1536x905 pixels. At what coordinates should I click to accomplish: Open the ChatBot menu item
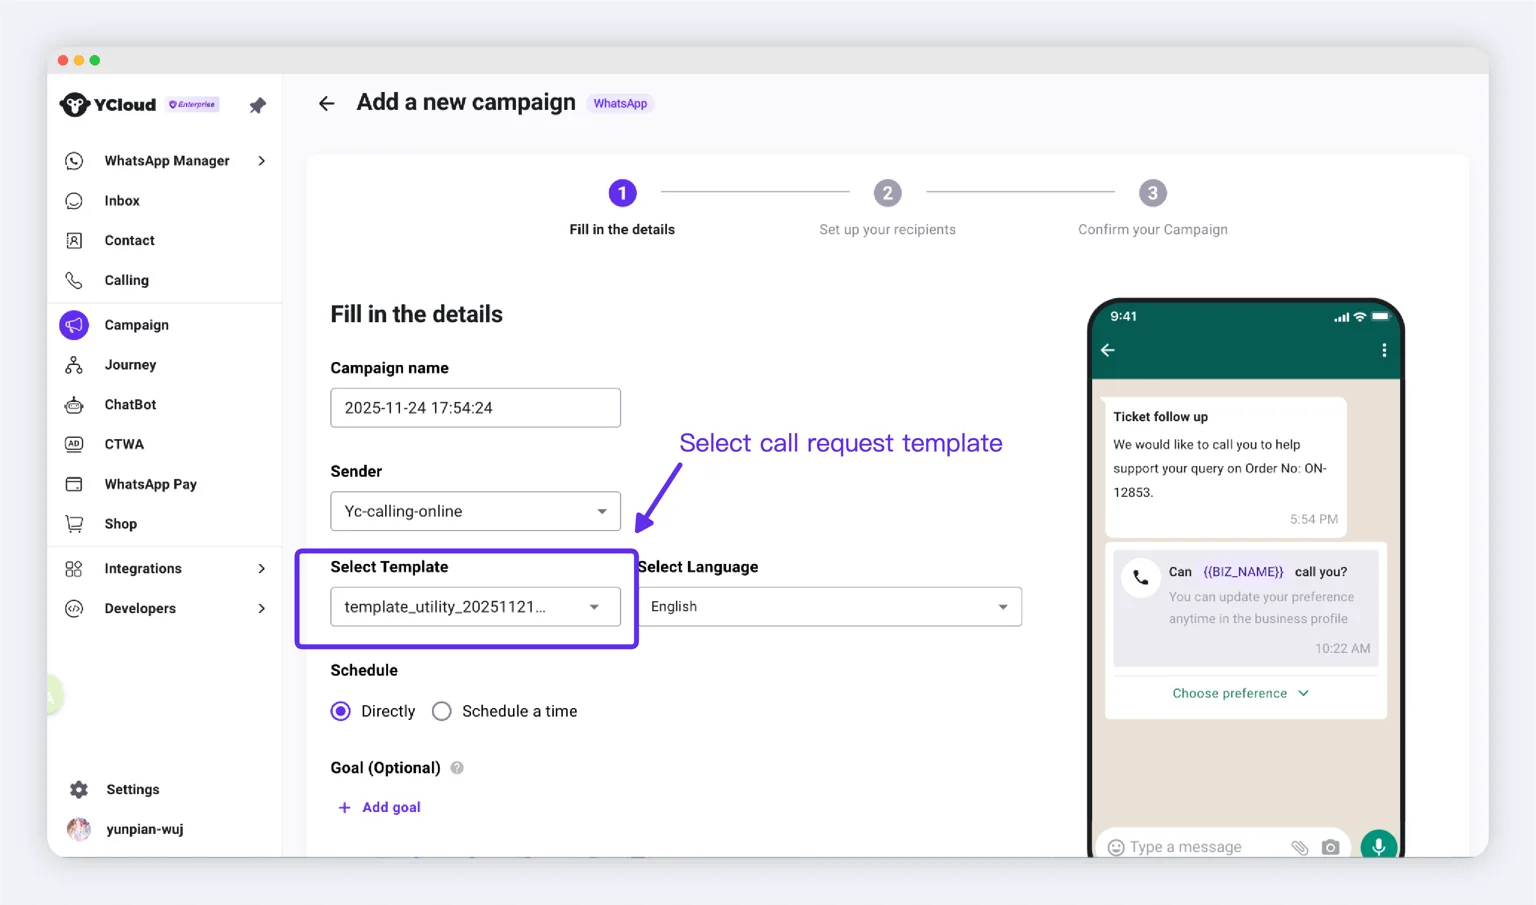(x=131, y=405)
